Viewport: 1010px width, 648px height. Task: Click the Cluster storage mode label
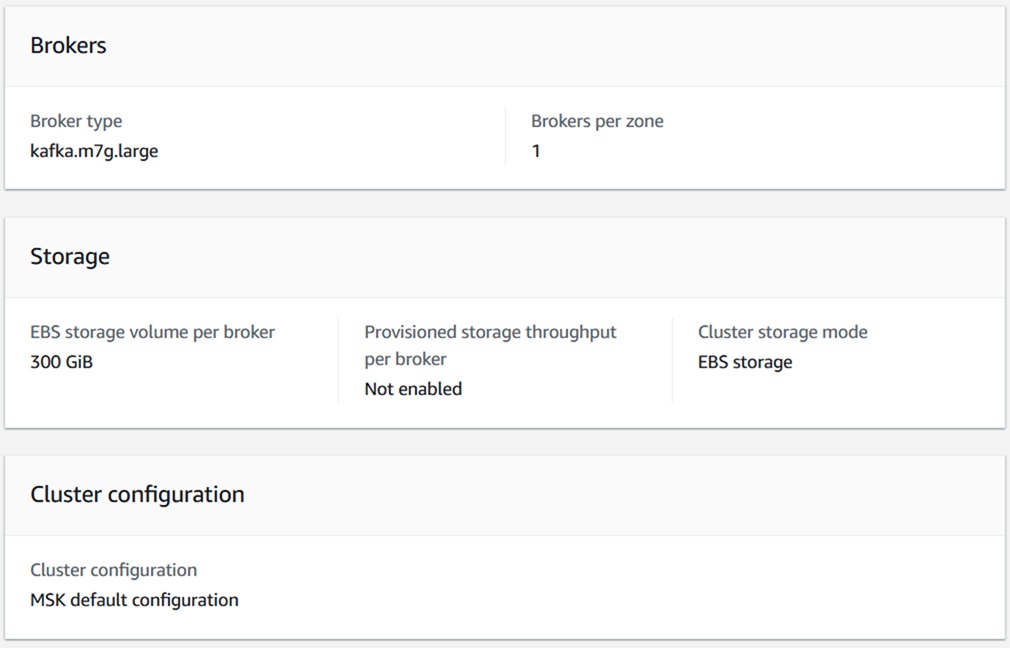pyautogui.click(x=783, y=332)
